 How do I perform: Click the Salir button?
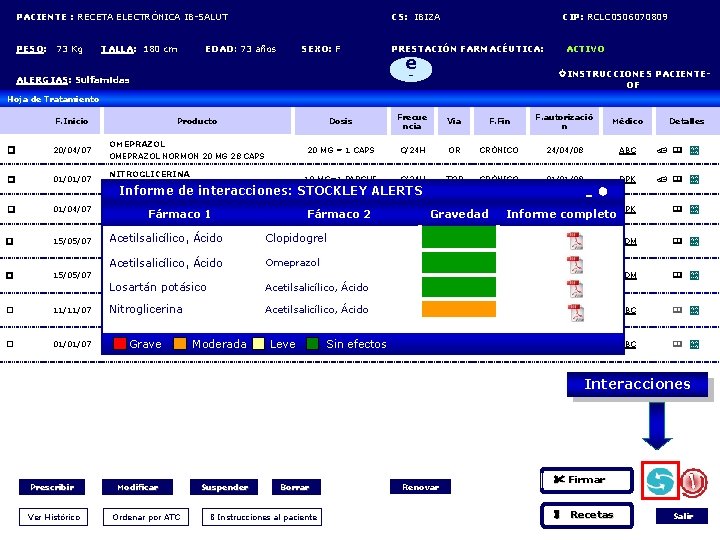pos(681,516)
